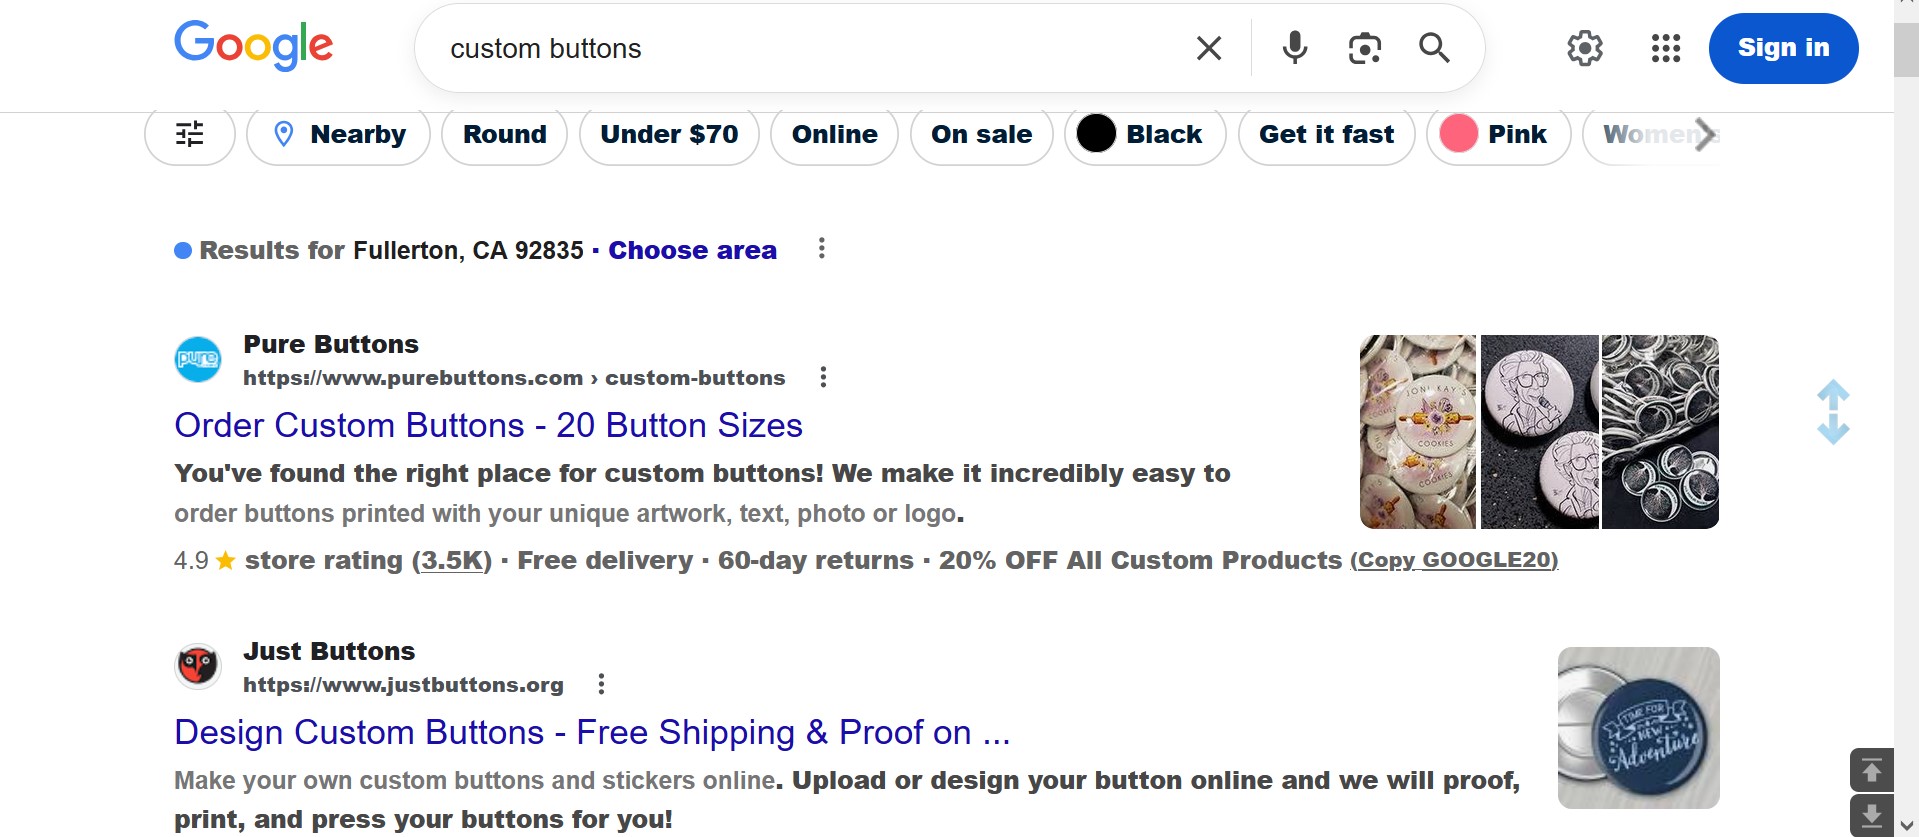Select the Under $70 filter chip
The image size is (1919, 837).
click(x=669, y=134)
